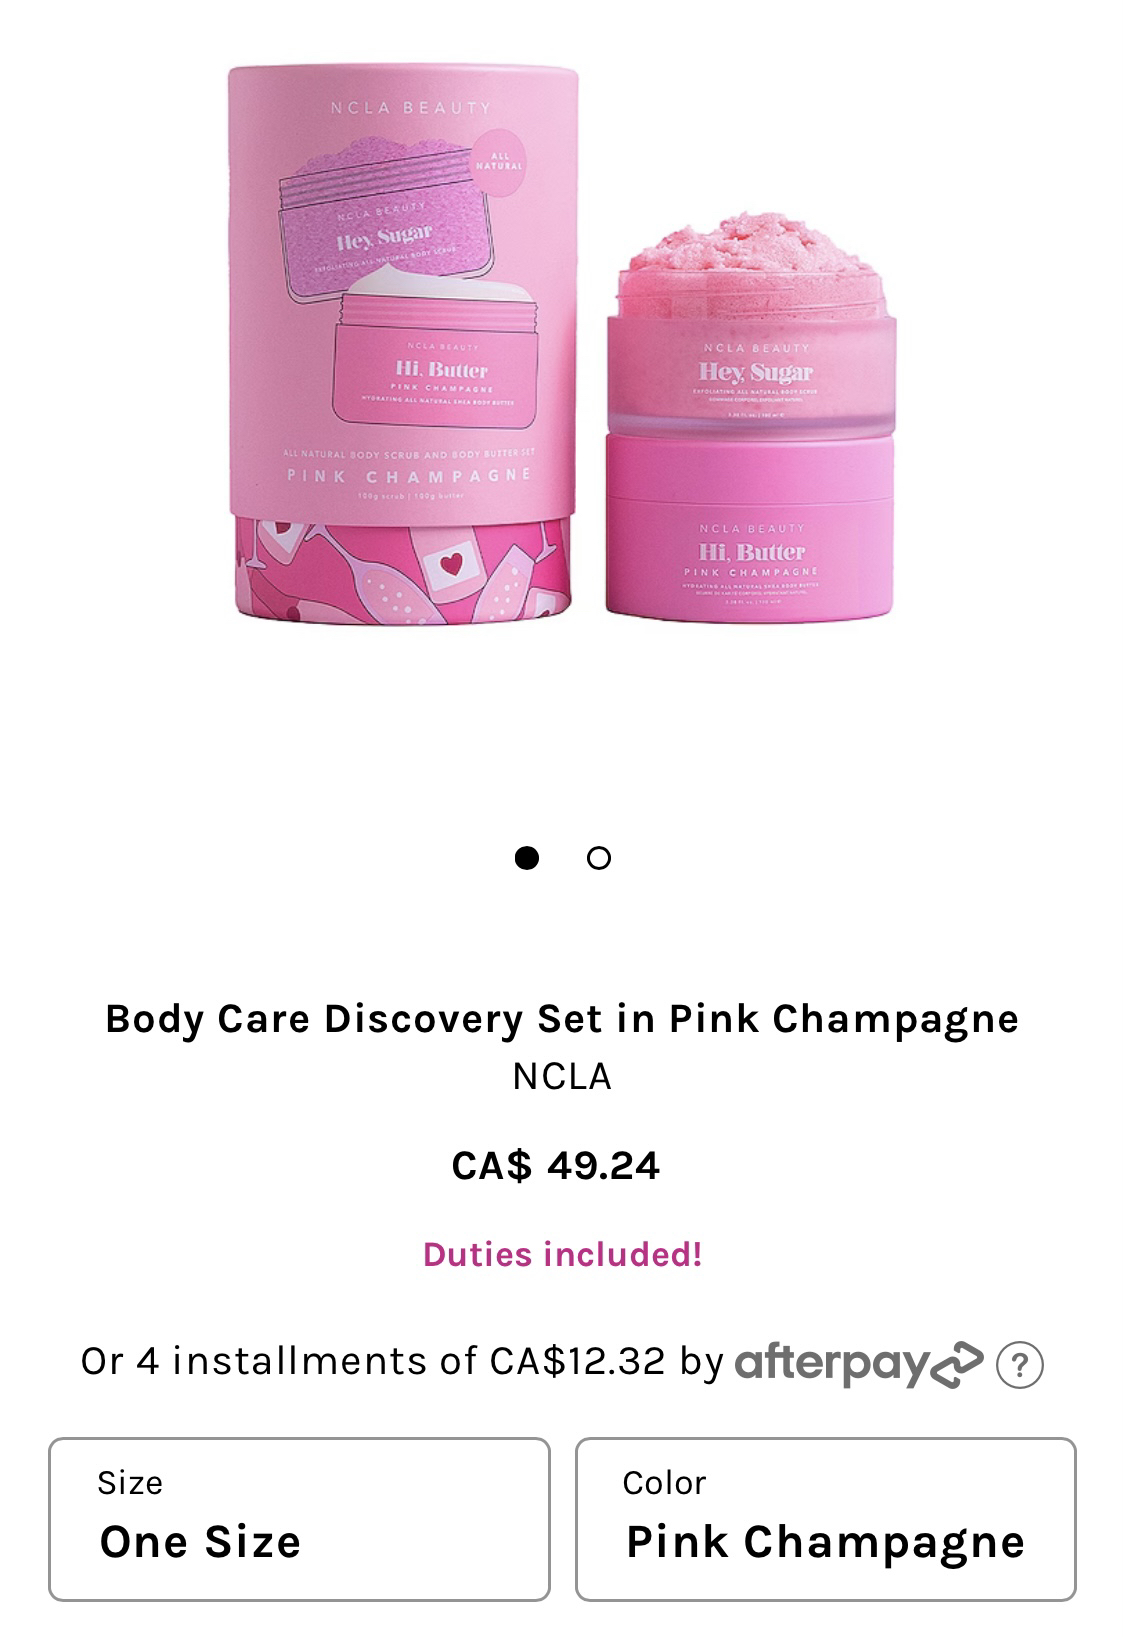1125x1637 pixels.
Task: Click the Hi Butter jar
Action: [751, 525]
